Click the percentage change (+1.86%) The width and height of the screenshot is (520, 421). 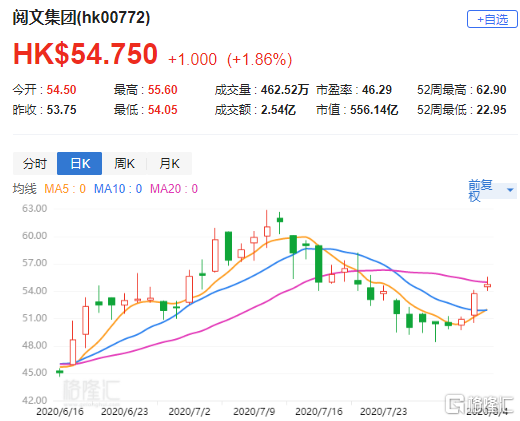259,59
